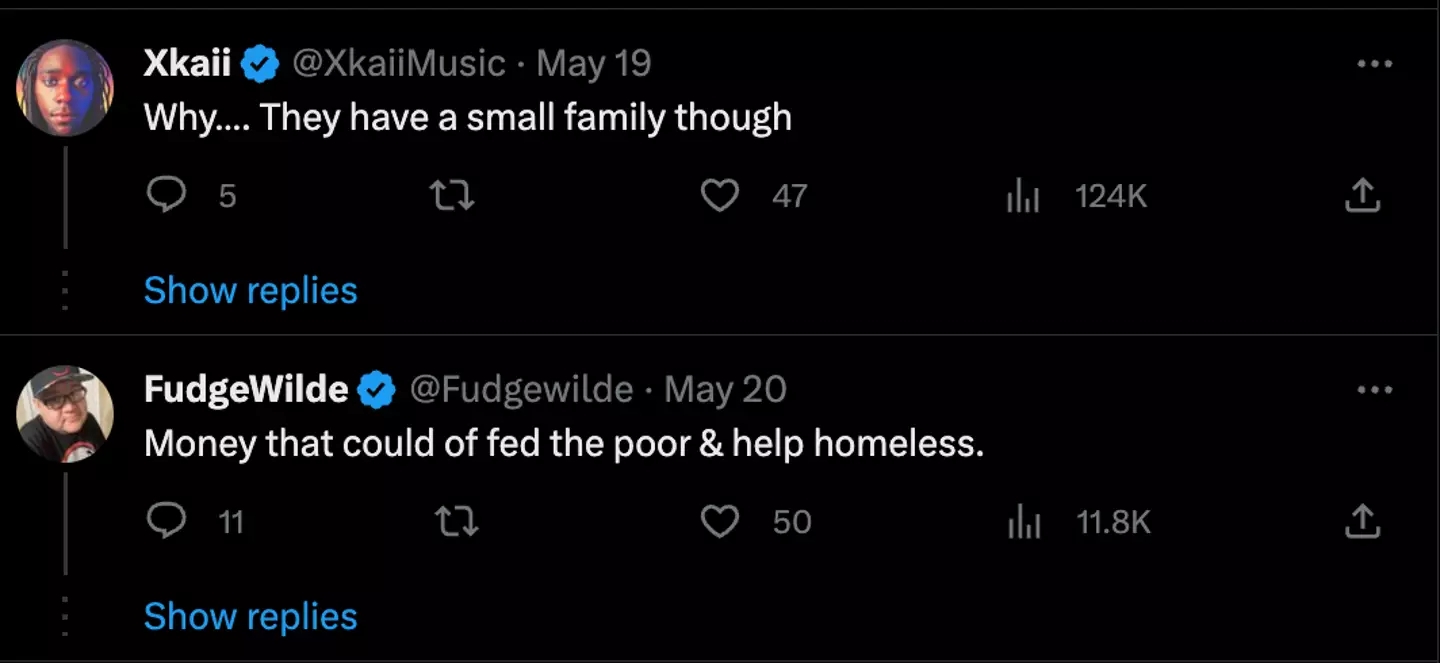This screenshot has width=1440, height=663.
Task: Open more options for FudgeWilde's tweet
Action: point(1374,390)
